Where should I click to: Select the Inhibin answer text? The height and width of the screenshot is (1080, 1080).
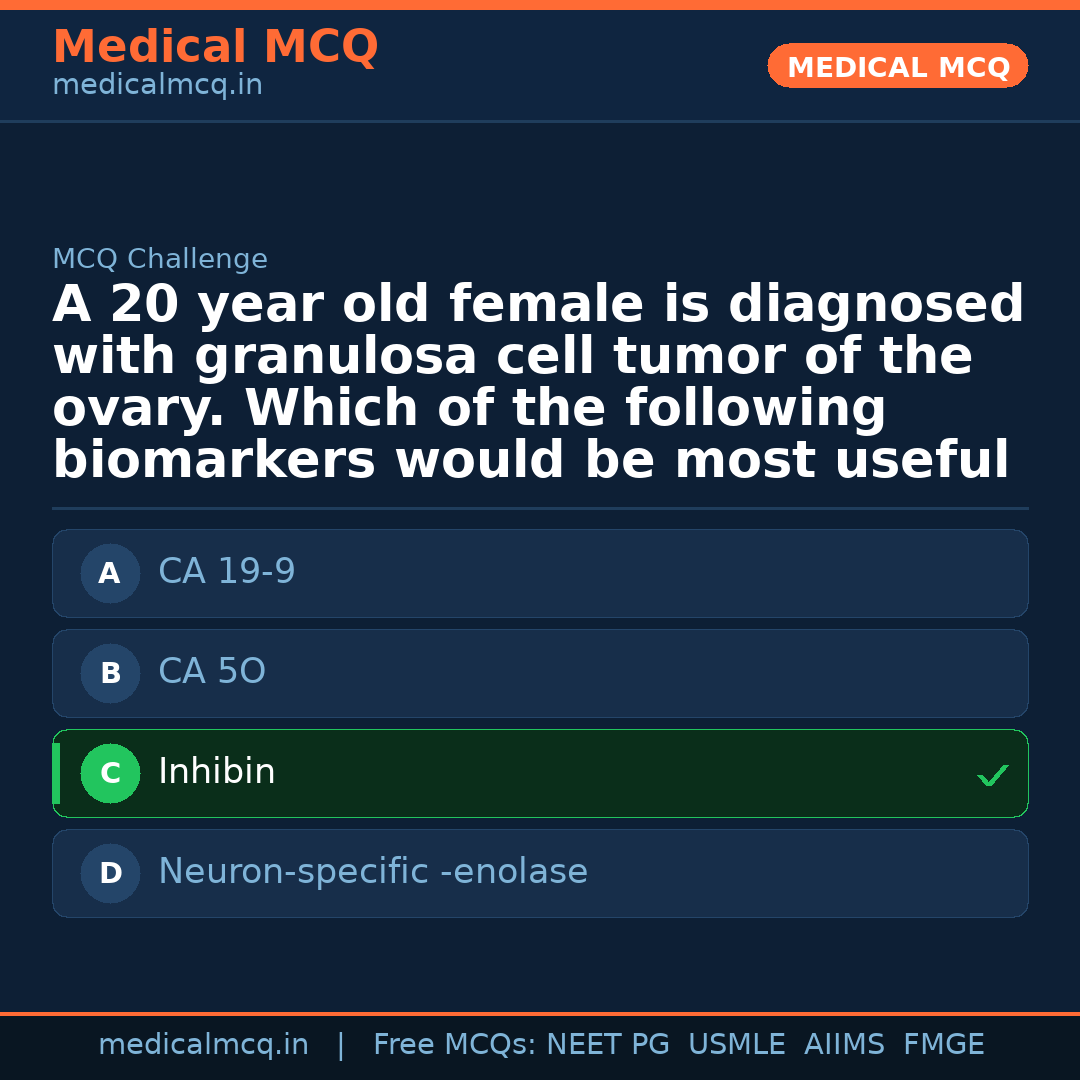tap(217, 772)
